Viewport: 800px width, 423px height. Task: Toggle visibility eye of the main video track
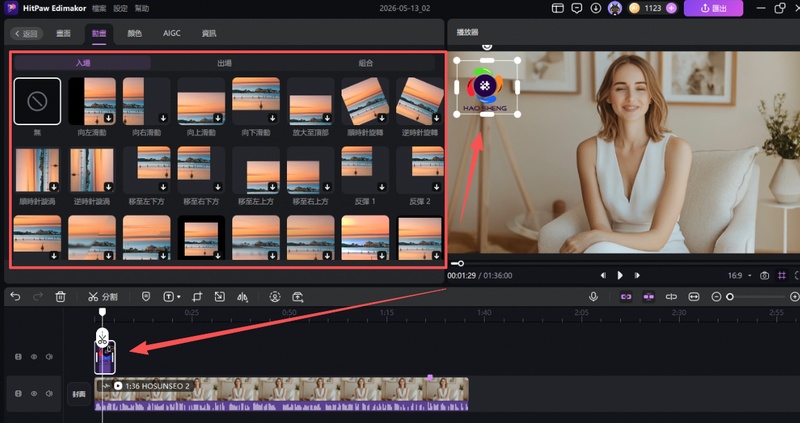[34, 393]
